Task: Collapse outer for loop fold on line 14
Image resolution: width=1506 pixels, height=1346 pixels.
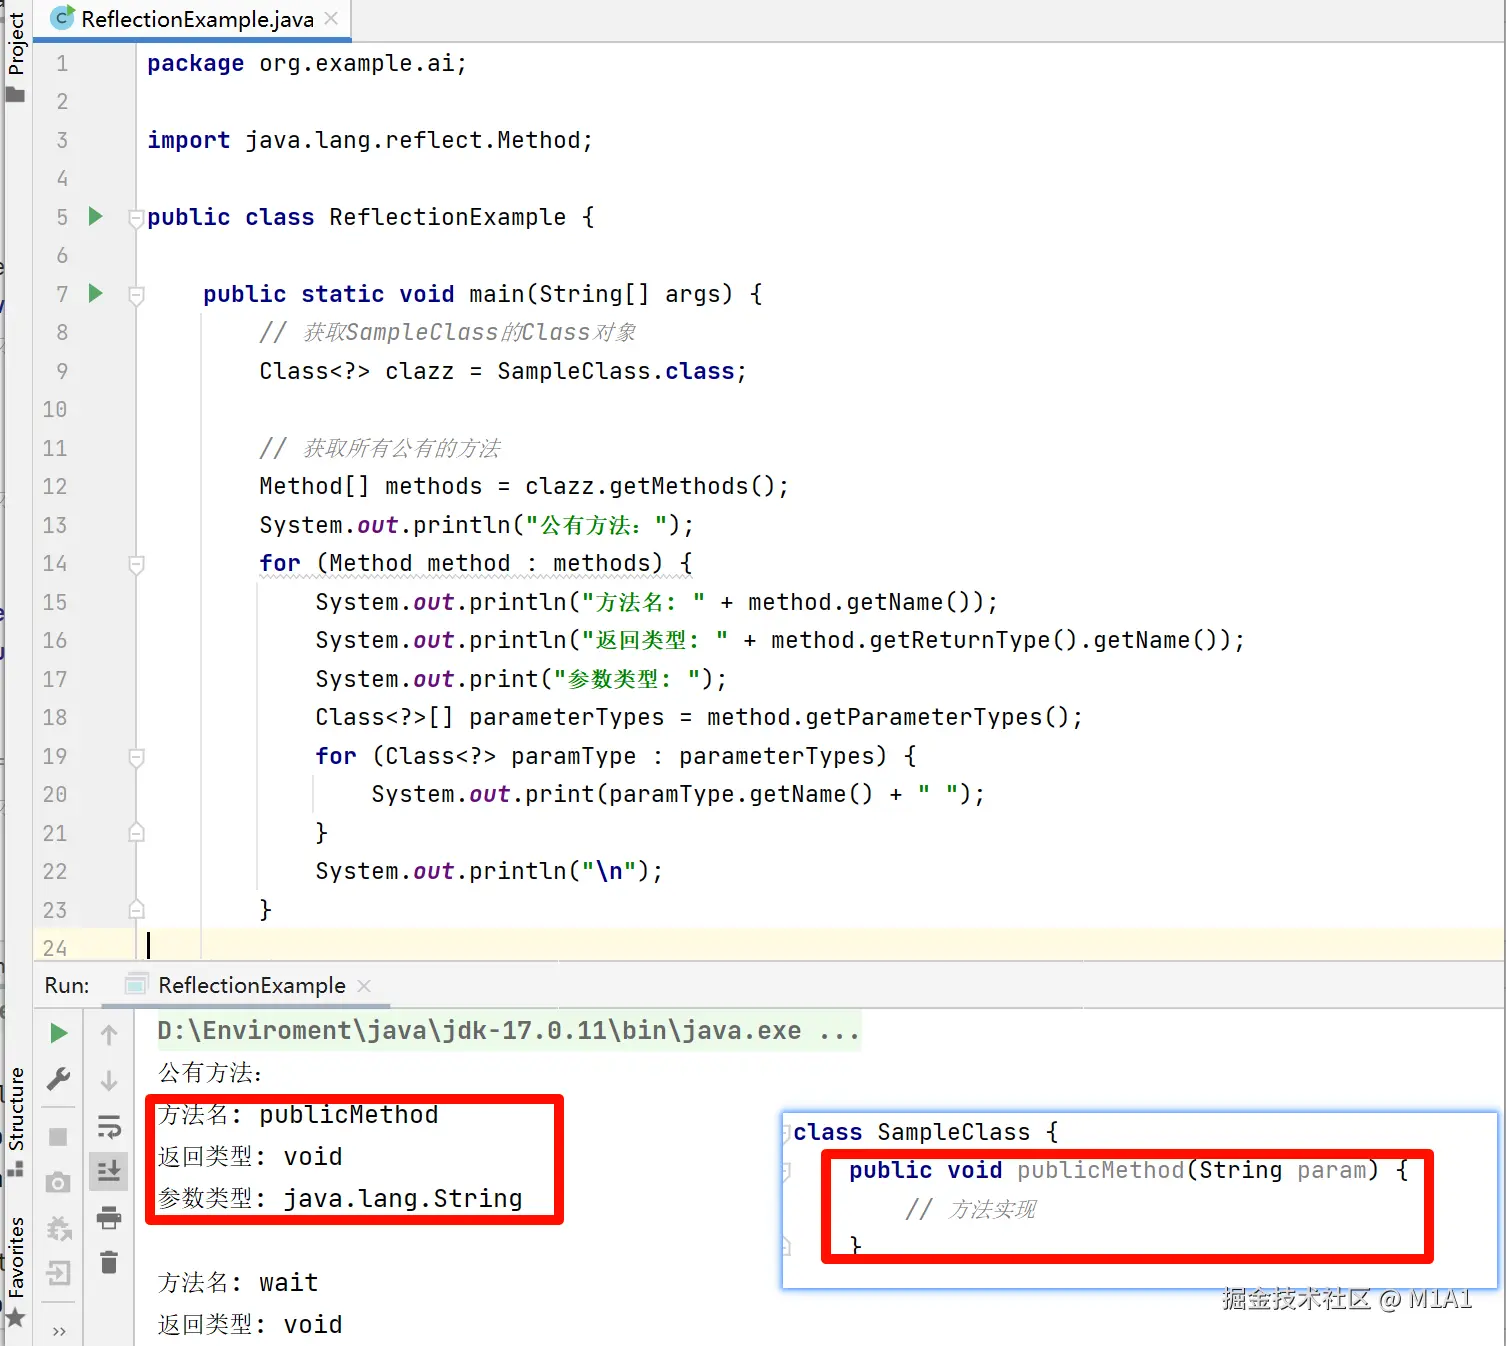Action: [x=136, y=564]
